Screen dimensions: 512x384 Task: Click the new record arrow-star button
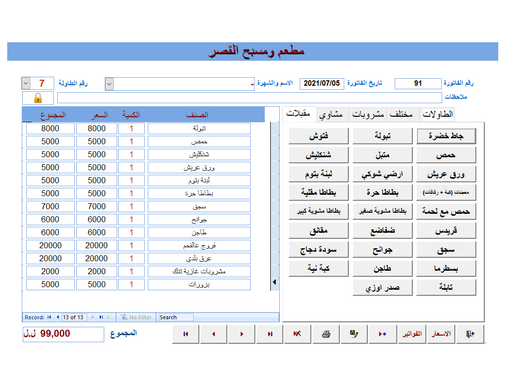click(x=382, y=334)
